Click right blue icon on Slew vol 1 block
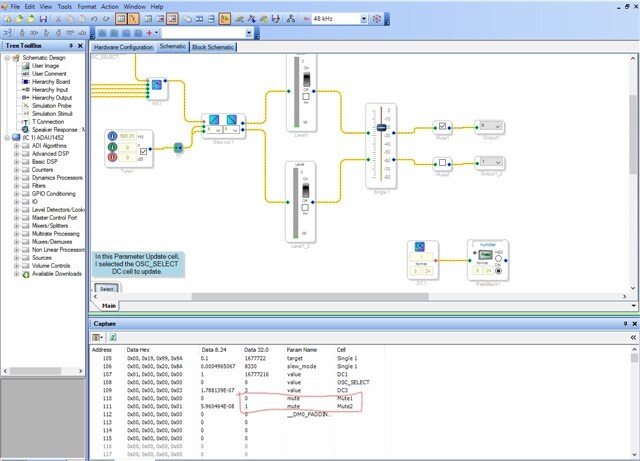The height and width of the screenshot is (461, 640). (231, 120)
